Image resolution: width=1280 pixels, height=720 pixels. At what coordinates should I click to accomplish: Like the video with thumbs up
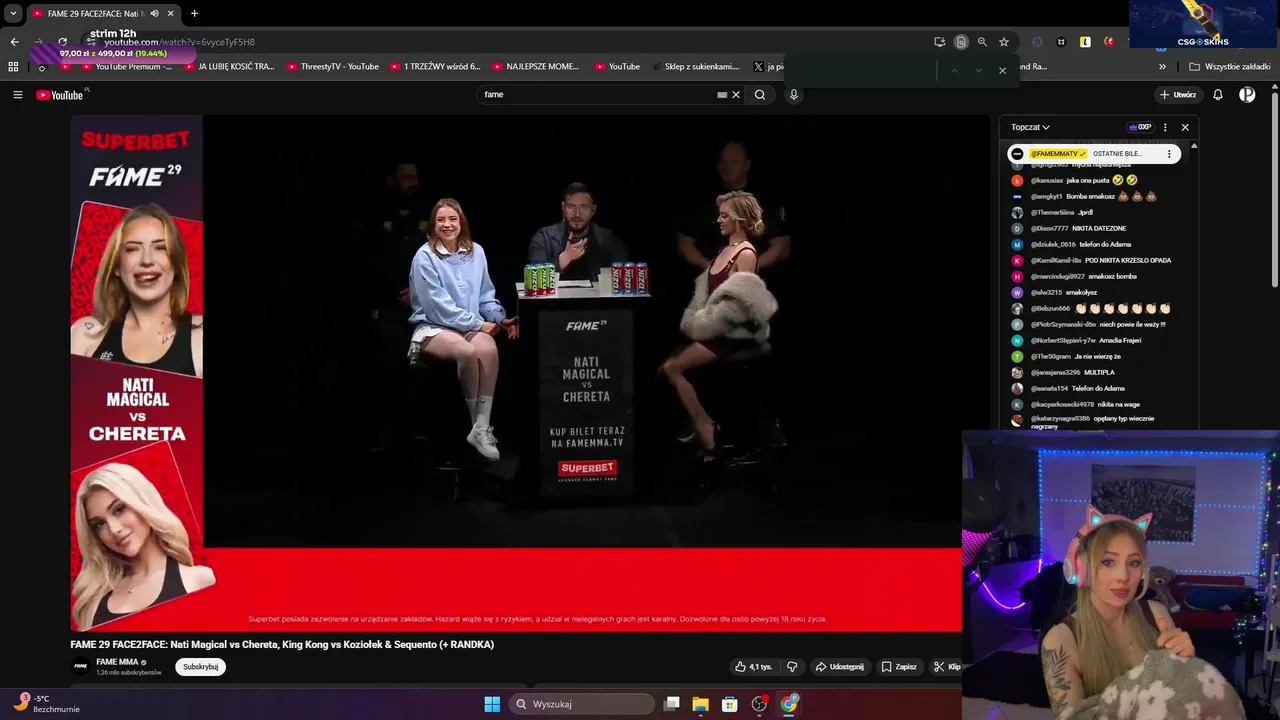point(754,667)
